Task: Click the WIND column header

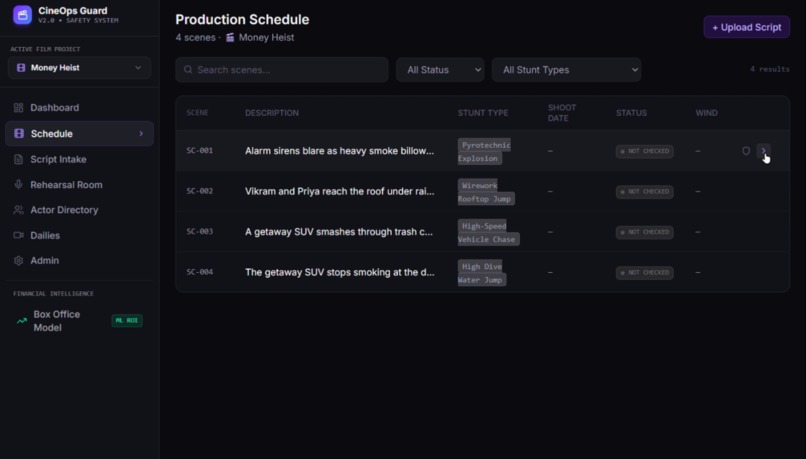Action: pyautogui.click(x=707, y=113)
